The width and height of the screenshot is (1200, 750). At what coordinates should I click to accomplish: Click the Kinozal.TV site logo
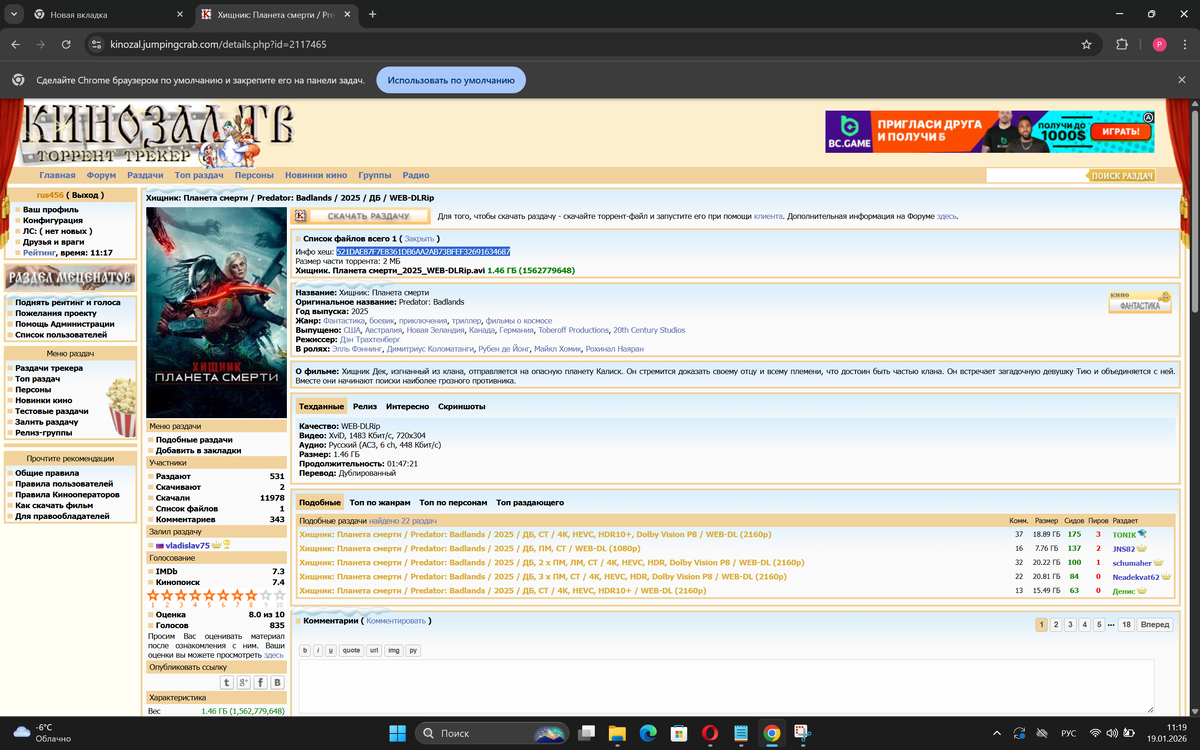click(158, 133)
